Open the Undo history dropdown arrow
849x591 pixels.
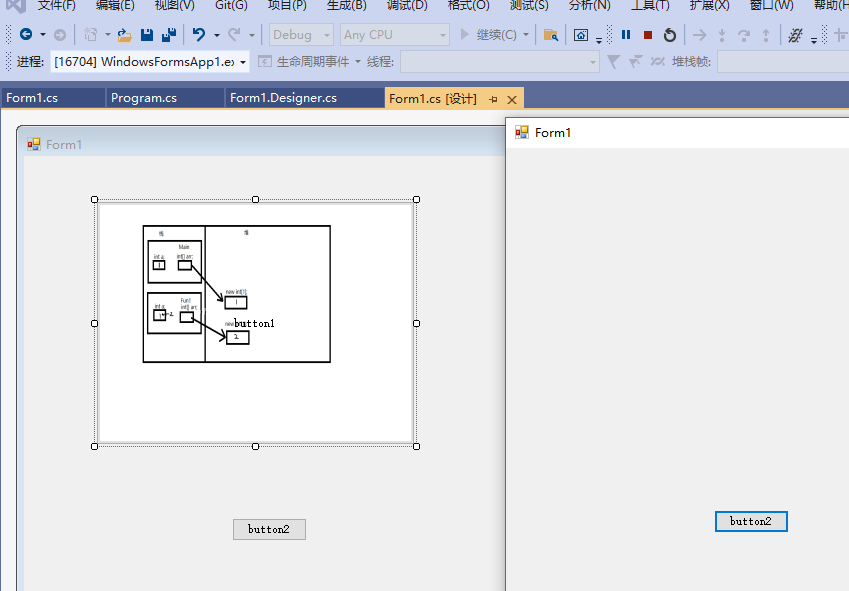pos(217,35)
